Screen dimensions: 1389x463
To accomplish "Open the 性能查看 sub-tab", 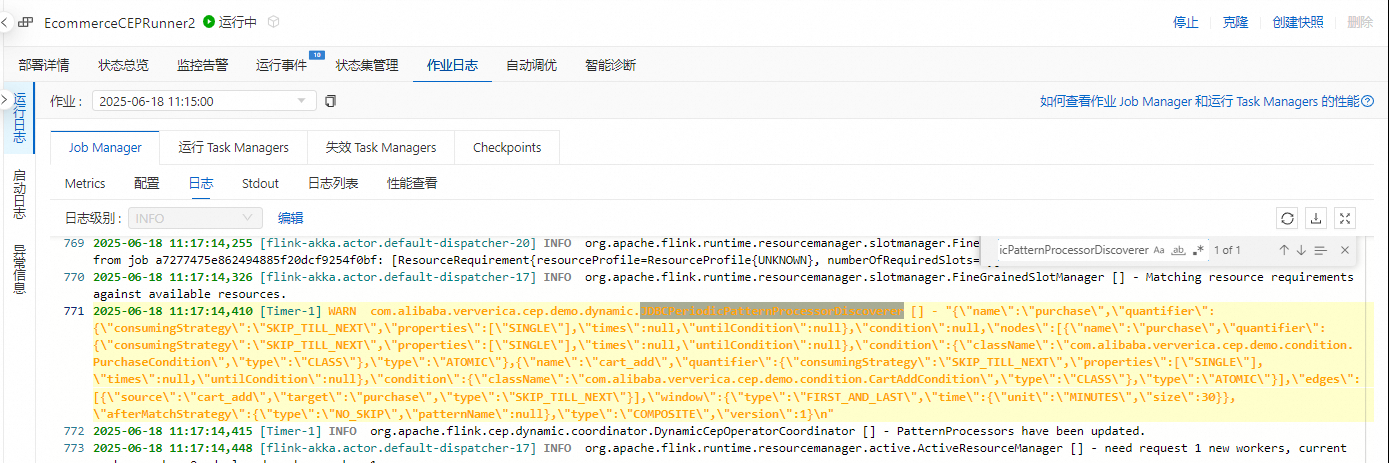I will pos(412,183).
